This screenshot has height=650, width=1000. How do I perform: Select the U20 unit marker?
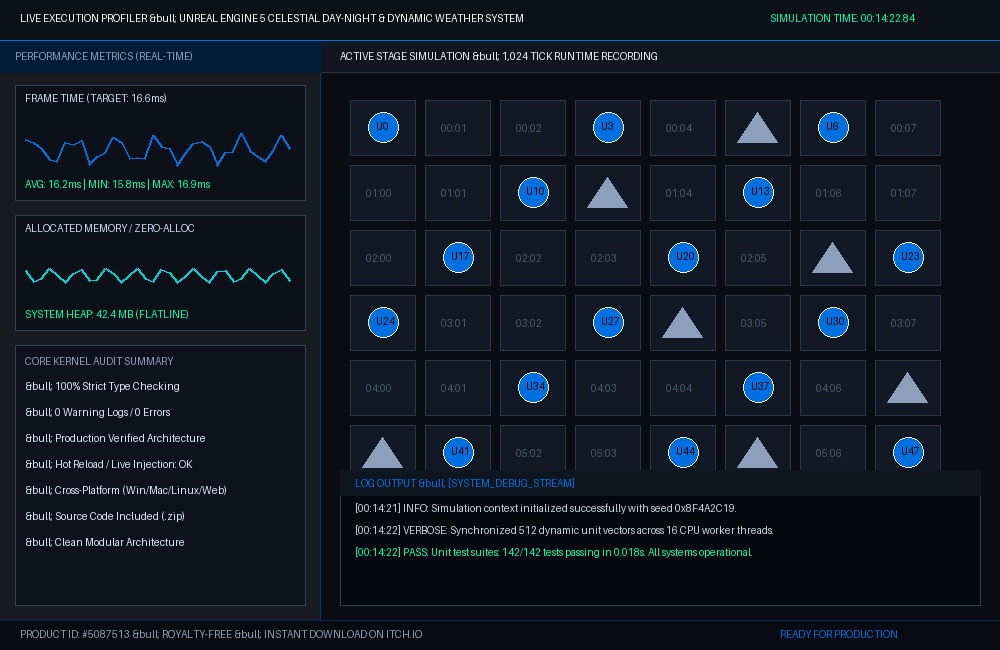pos(684,258)
